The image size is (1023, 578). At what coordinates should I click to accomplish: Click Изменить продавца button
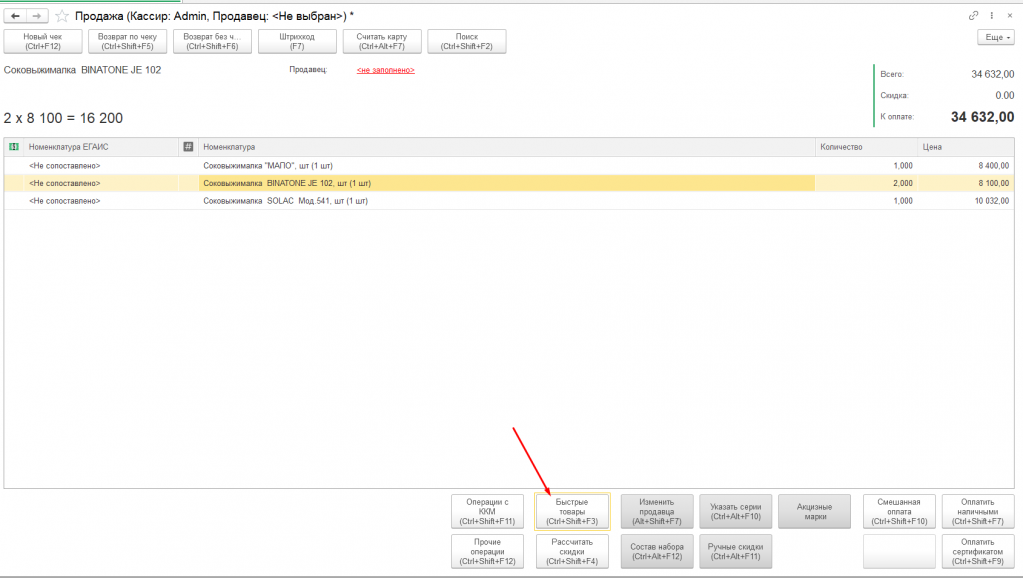click(657, 511)
